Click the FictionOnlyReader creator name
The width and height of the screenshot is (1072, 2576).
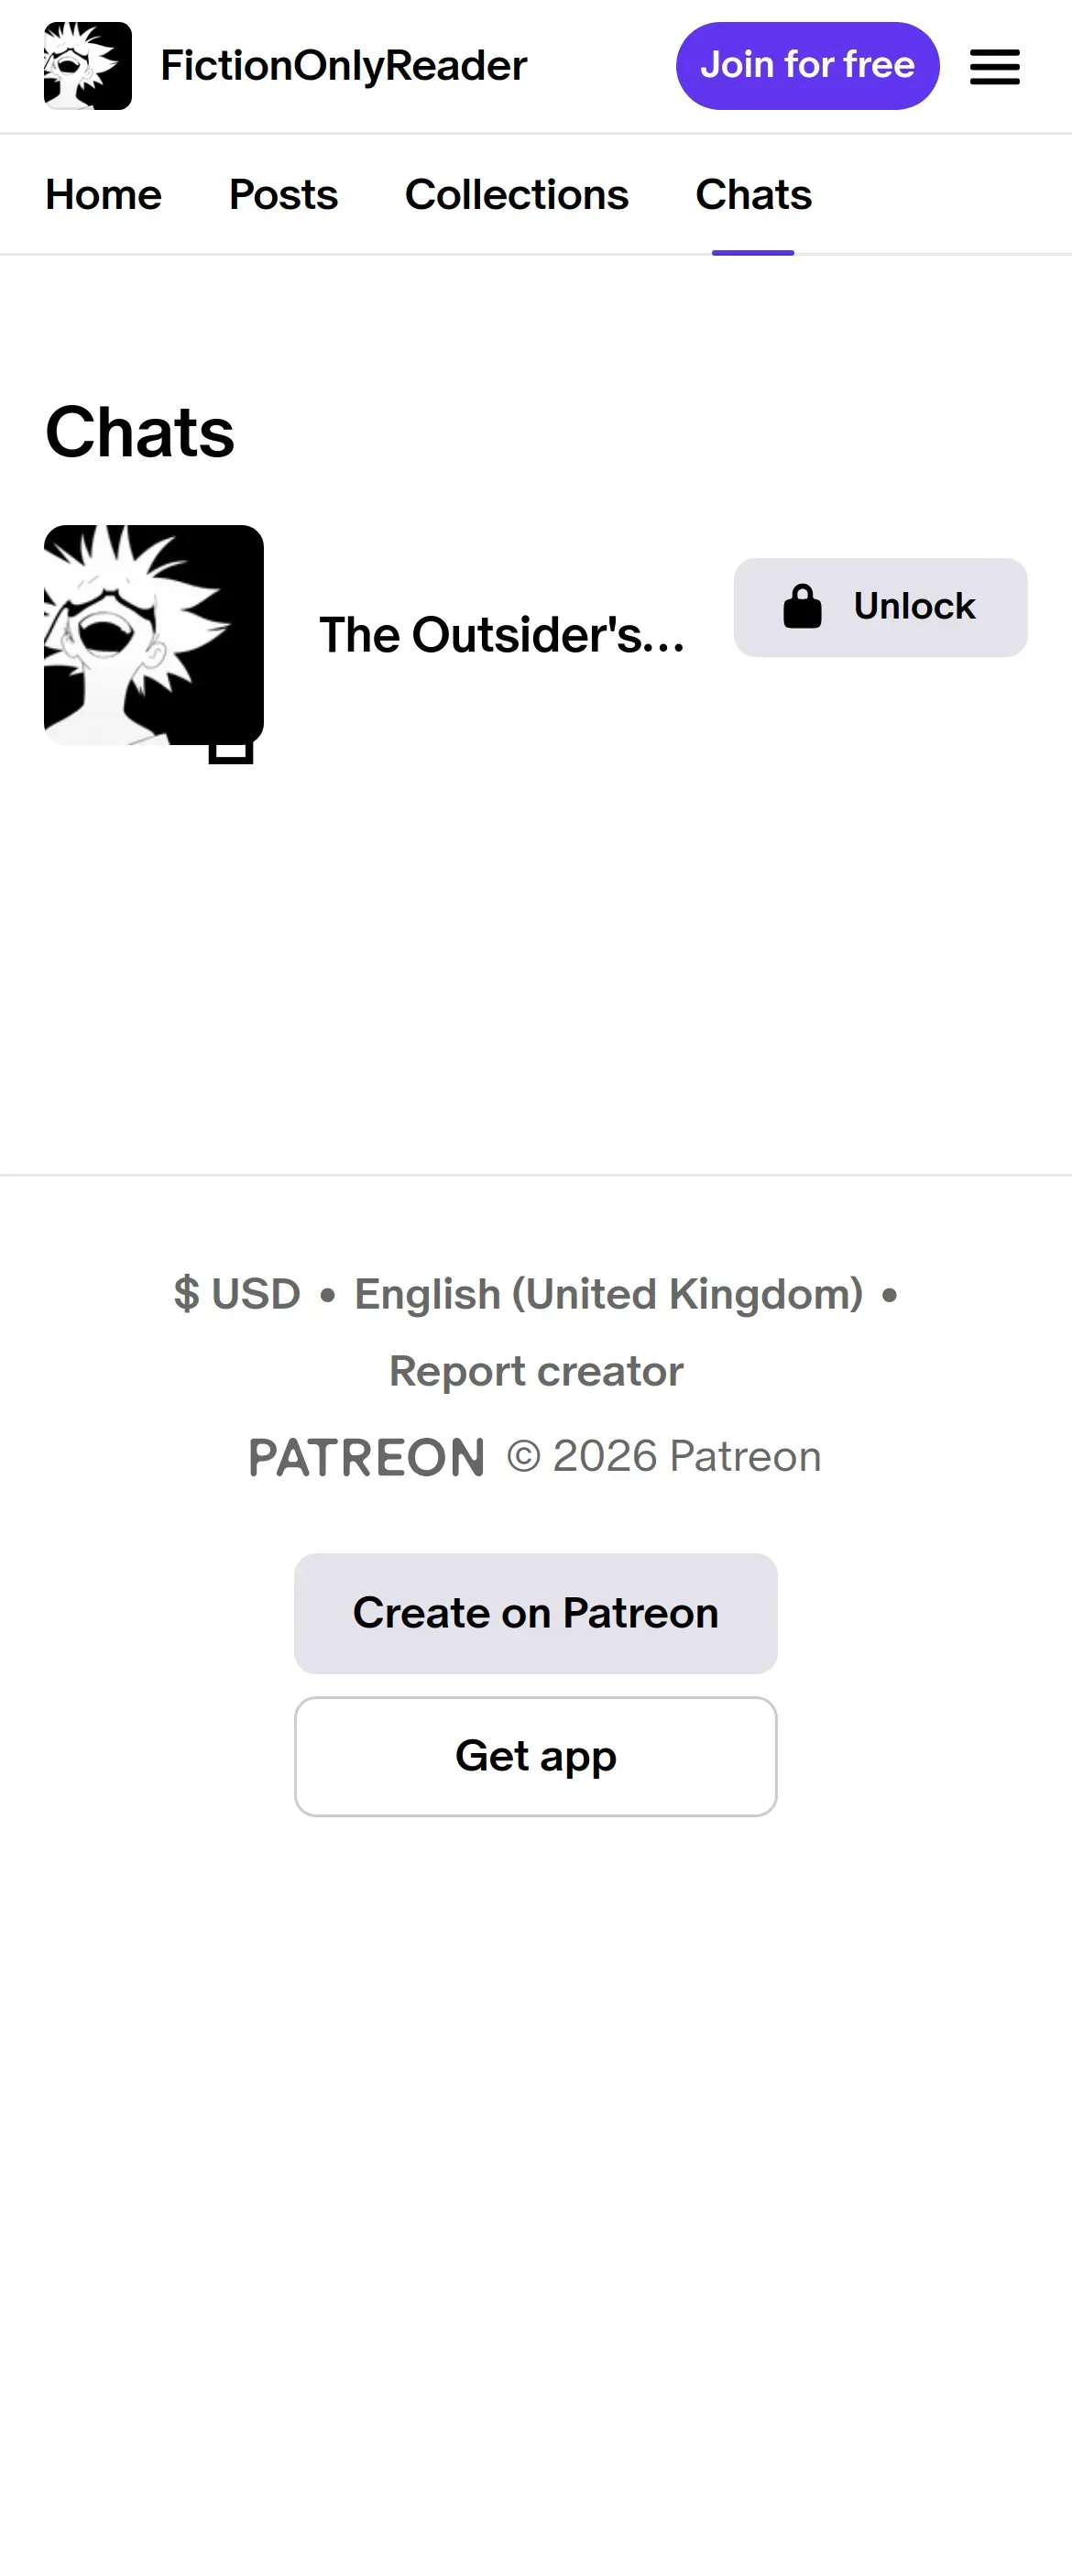coord(343,66)
